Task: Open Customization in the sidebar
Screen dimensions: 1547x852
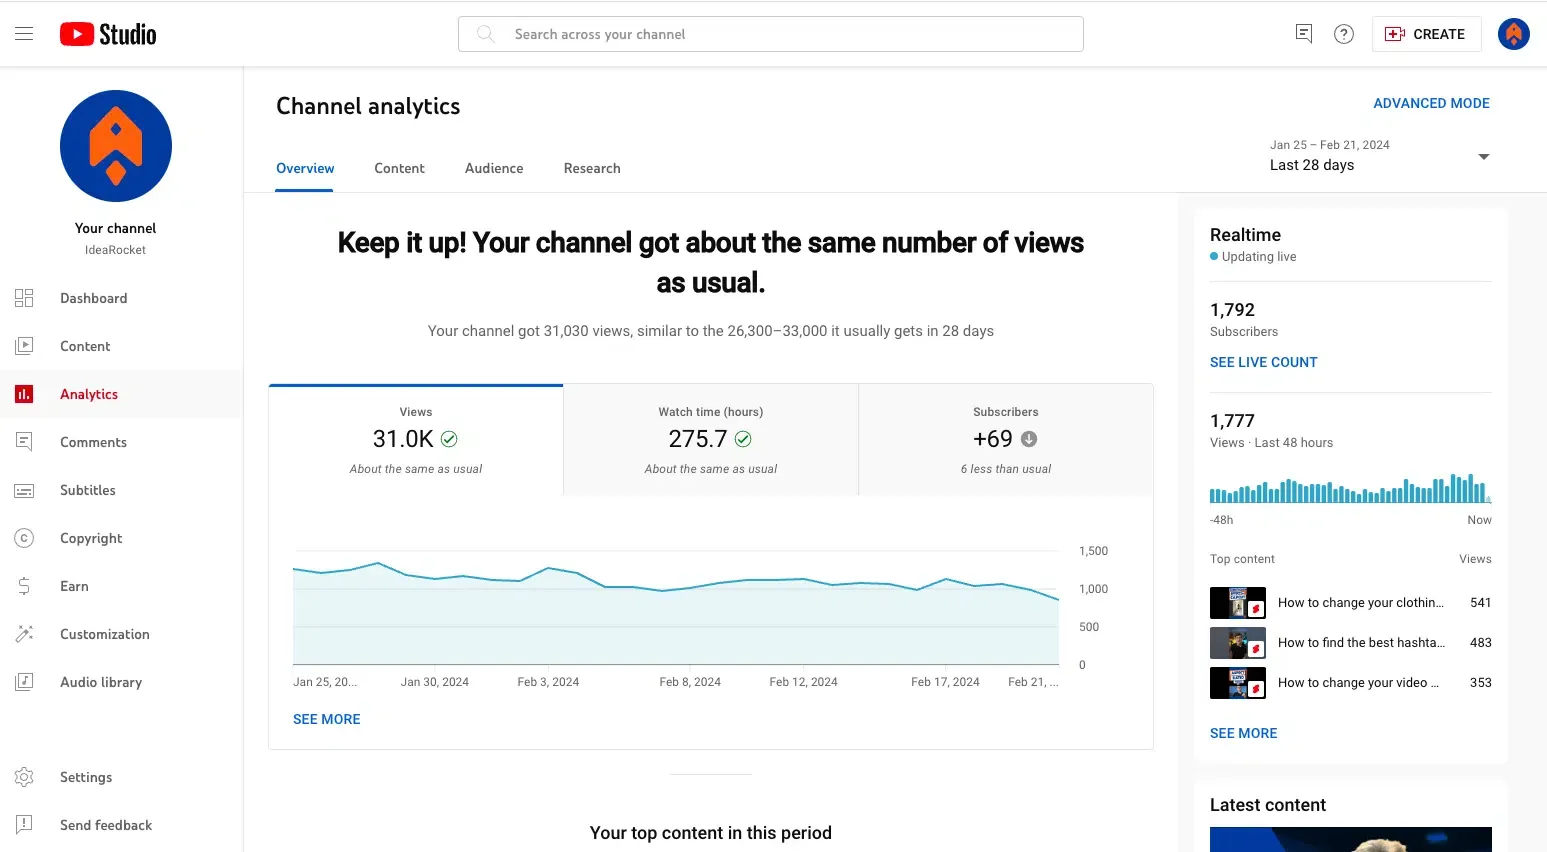Action: pos(104,634)
